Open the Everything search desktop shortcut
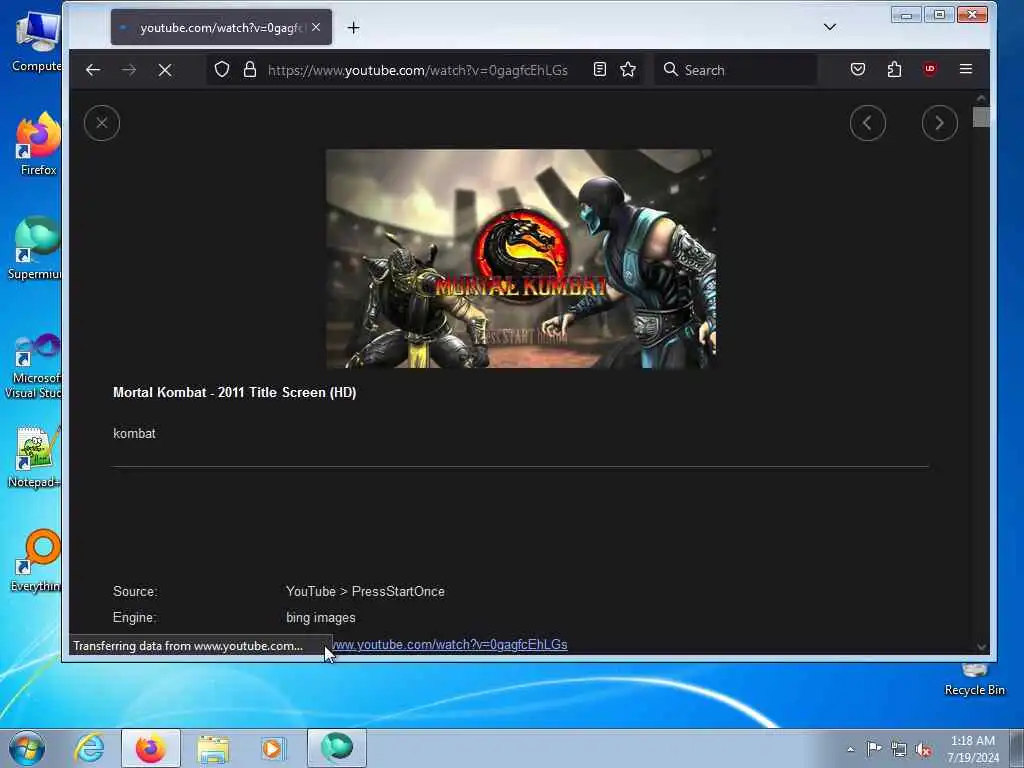 click(x=37, y=560)
